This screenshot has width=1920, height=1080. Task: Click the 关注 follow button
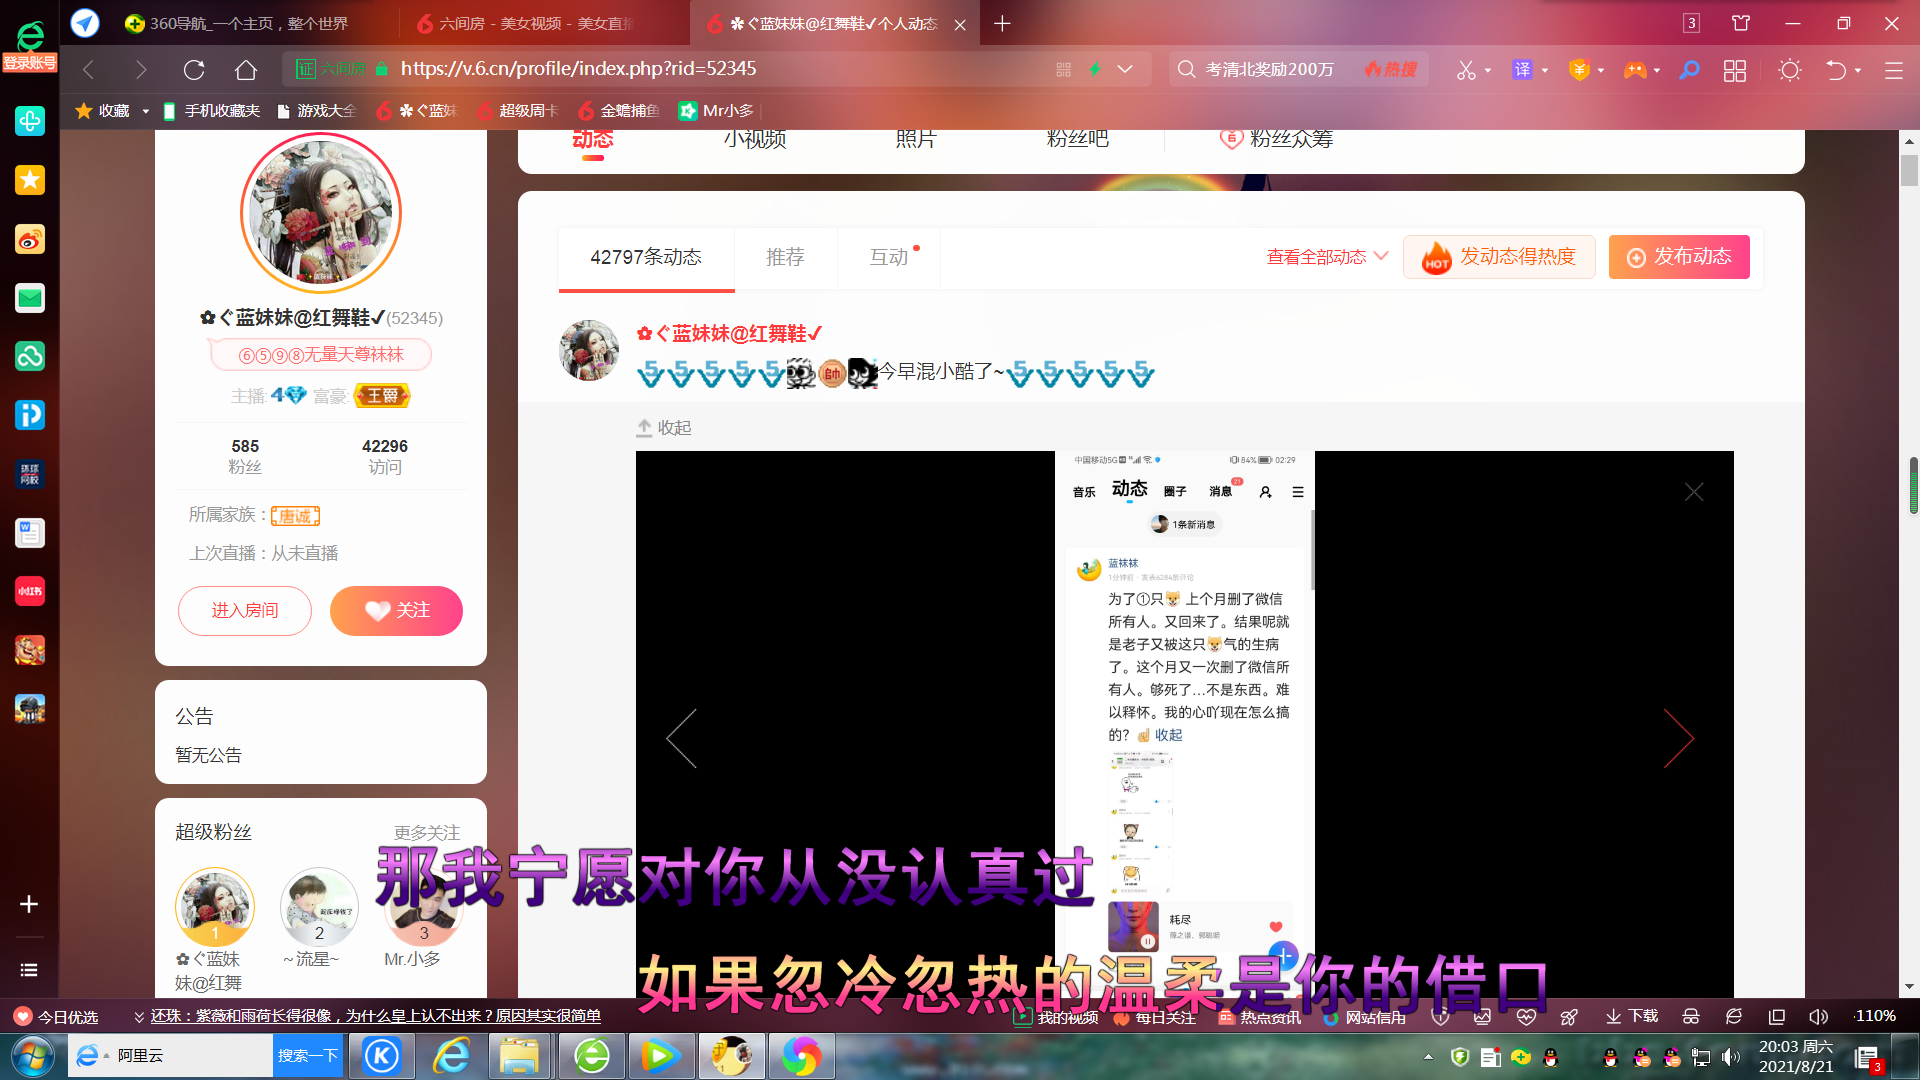tap(396, 611)
